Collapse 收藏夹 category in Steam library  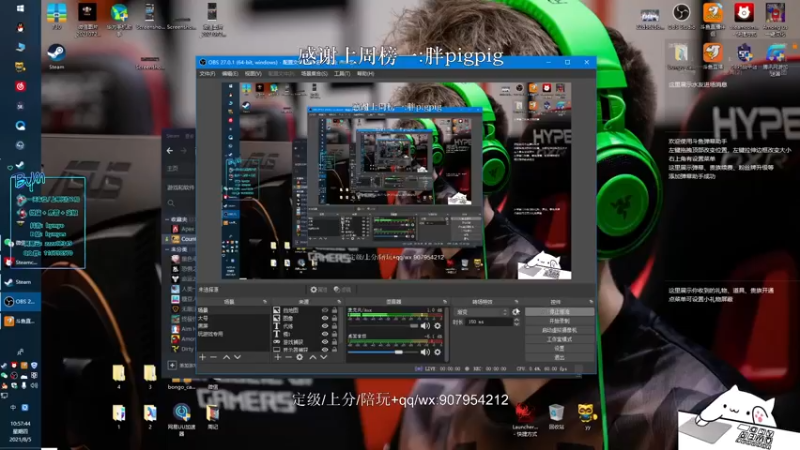click(167, 219)
